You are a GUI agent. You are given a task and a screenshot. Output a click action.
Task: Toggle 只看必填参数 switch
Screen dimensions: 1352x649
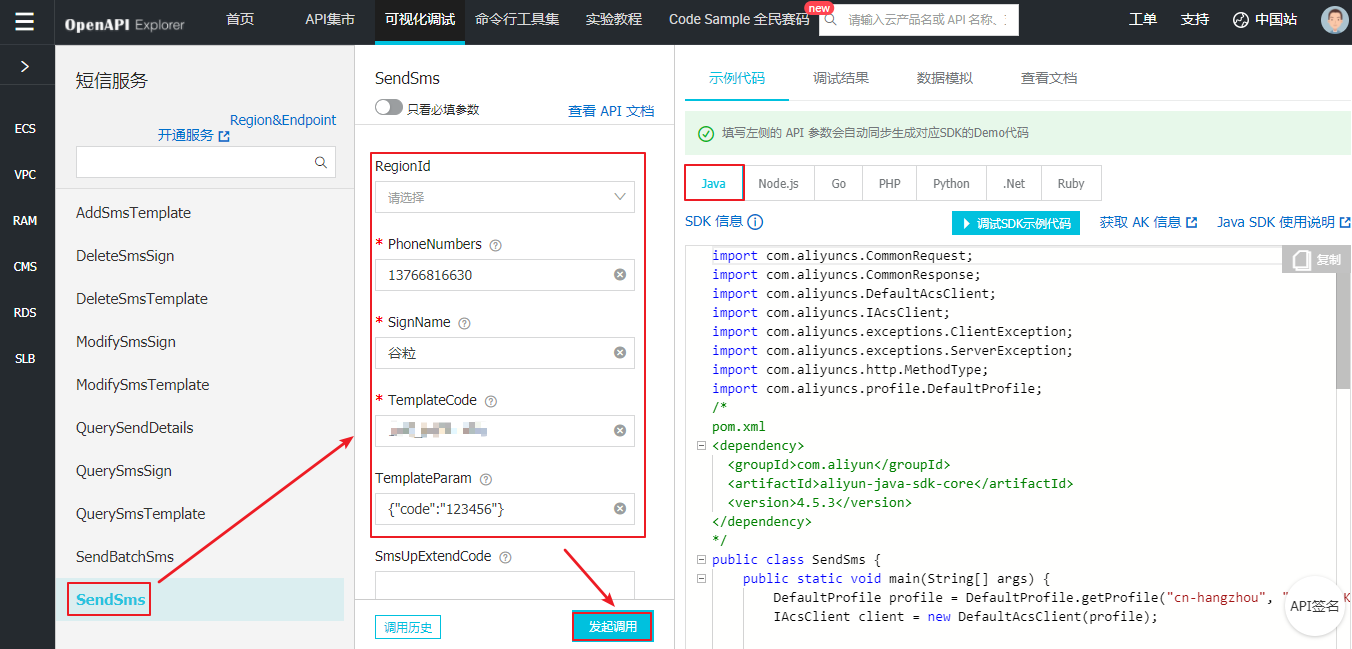(x=389, y=108)
